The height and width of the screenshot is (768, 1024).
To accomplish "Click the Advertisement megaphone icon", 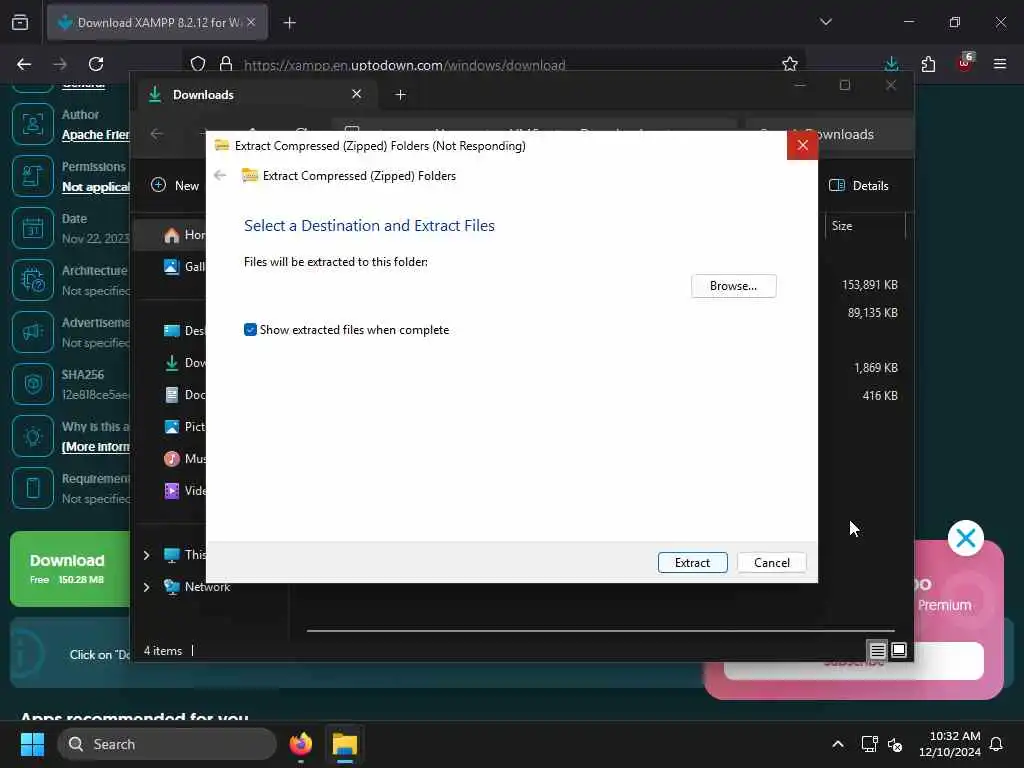I will pyautogui.click(x=33, y=332).
